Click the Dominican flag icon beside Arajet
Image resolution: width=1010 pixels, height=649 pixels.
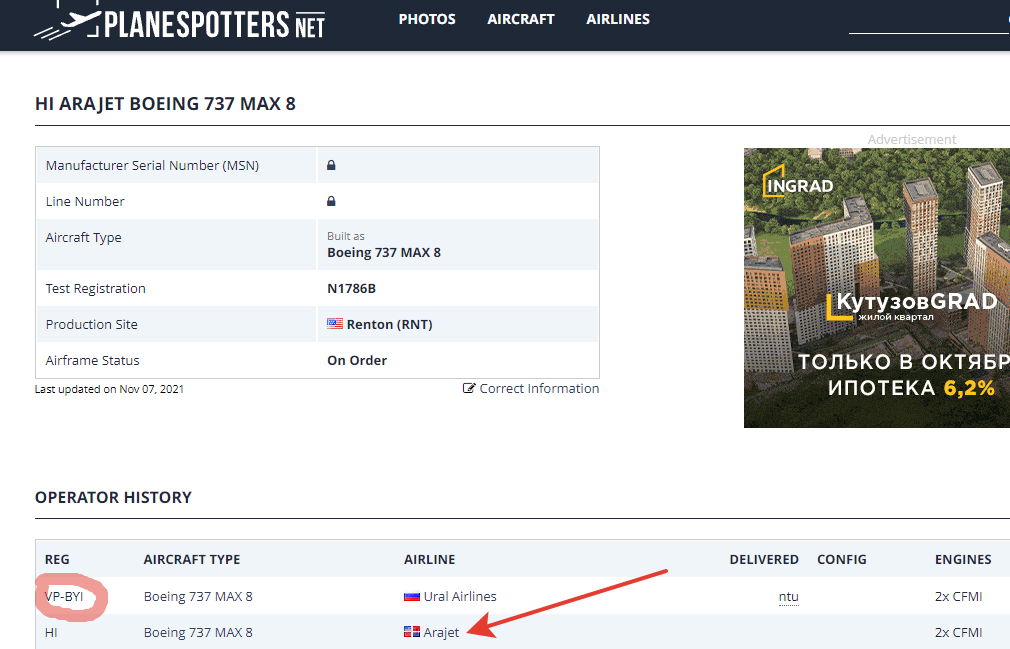(x=412, y=632)
